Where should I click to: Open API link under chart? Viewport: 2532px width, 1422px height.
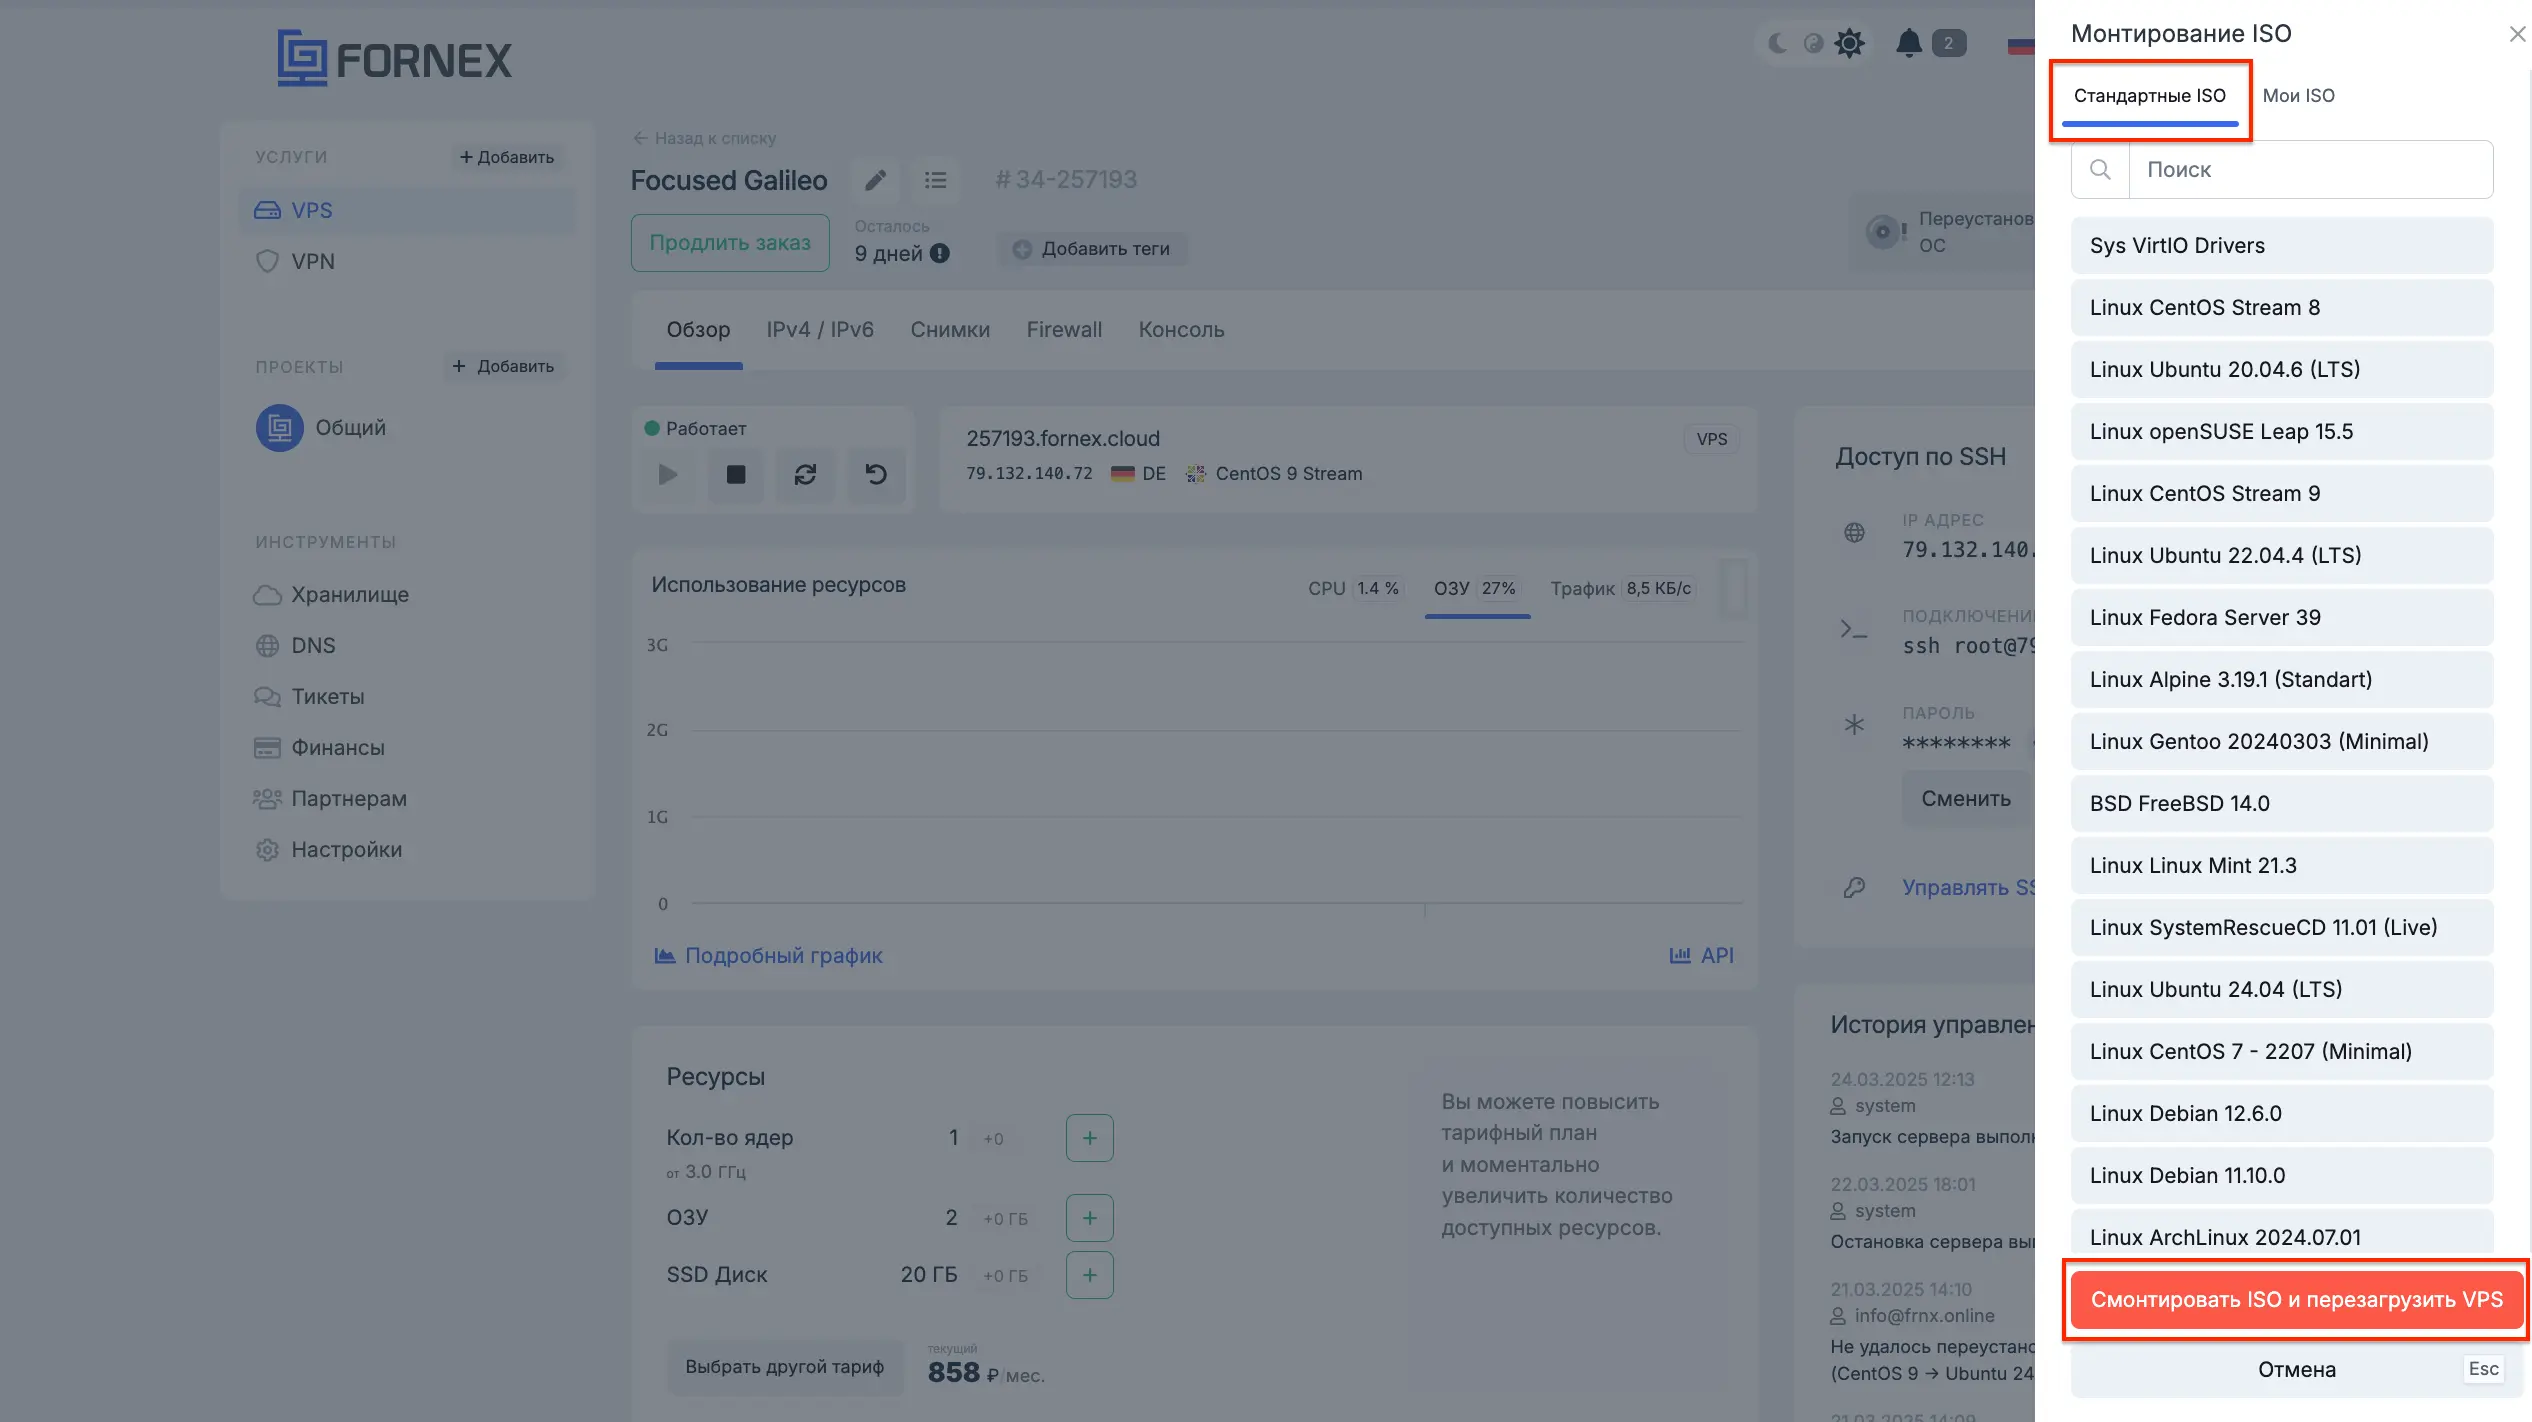(1702, 956)
